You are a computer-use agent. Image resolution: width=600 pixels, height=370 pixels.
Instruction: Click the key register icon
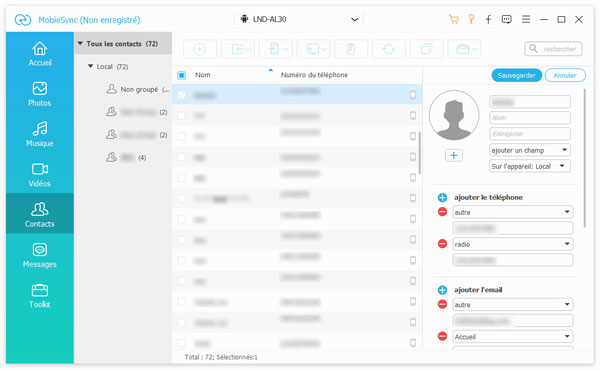tap(471, 19)
